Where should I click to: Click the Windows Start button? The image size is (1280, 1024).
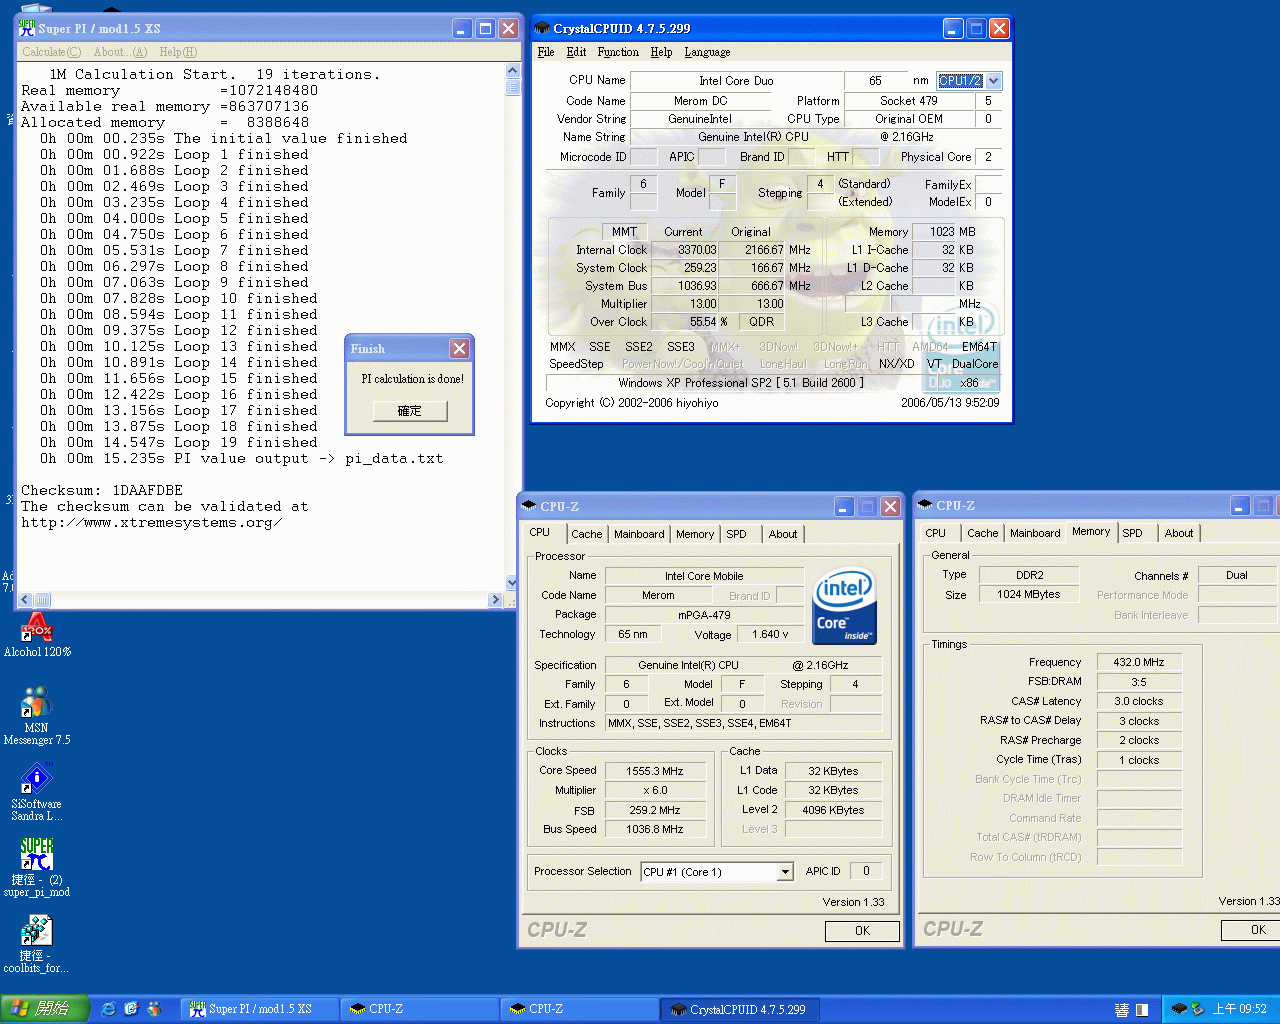[x=44, y=1009]
